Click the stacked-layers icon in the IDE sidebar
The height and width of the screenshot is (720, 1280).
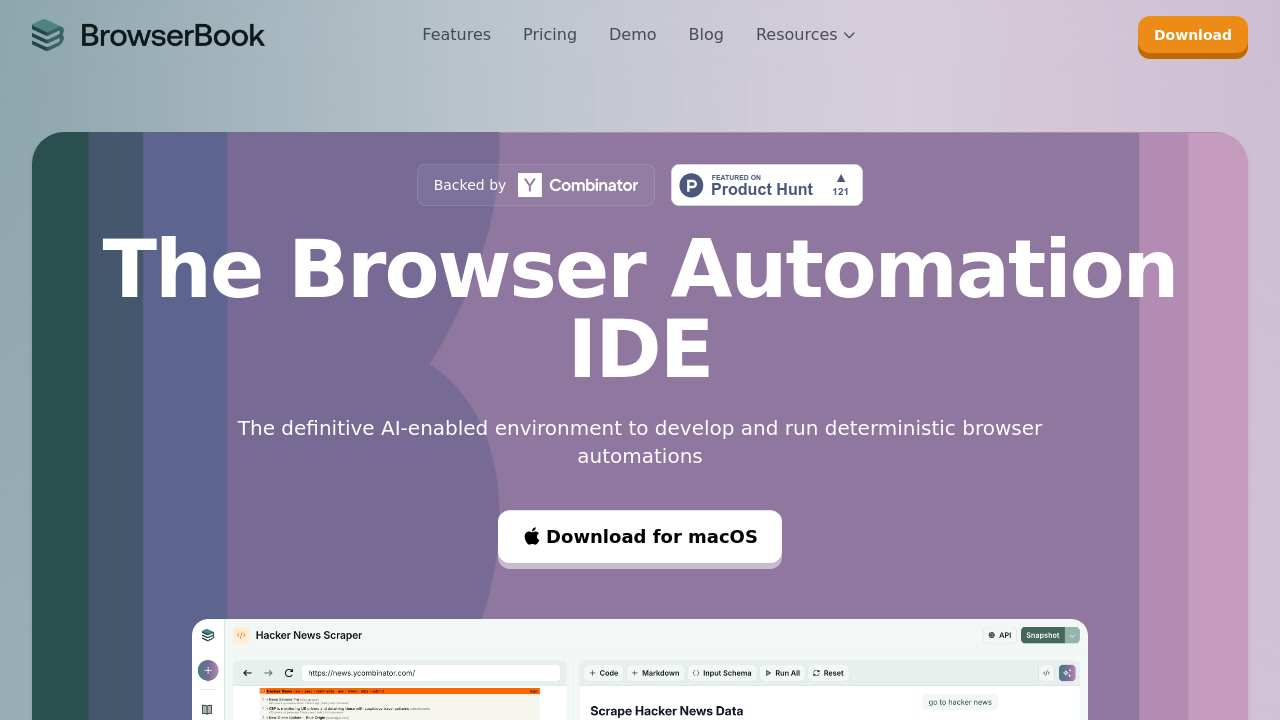[207, 635]
